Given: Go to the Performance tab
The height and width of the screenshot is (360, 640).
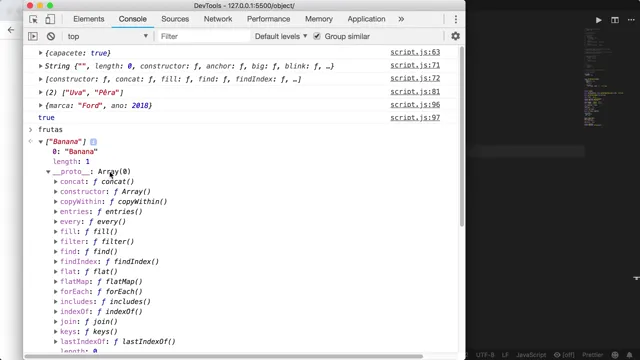Looking at the screenshot, I should (x=269, y=19).
